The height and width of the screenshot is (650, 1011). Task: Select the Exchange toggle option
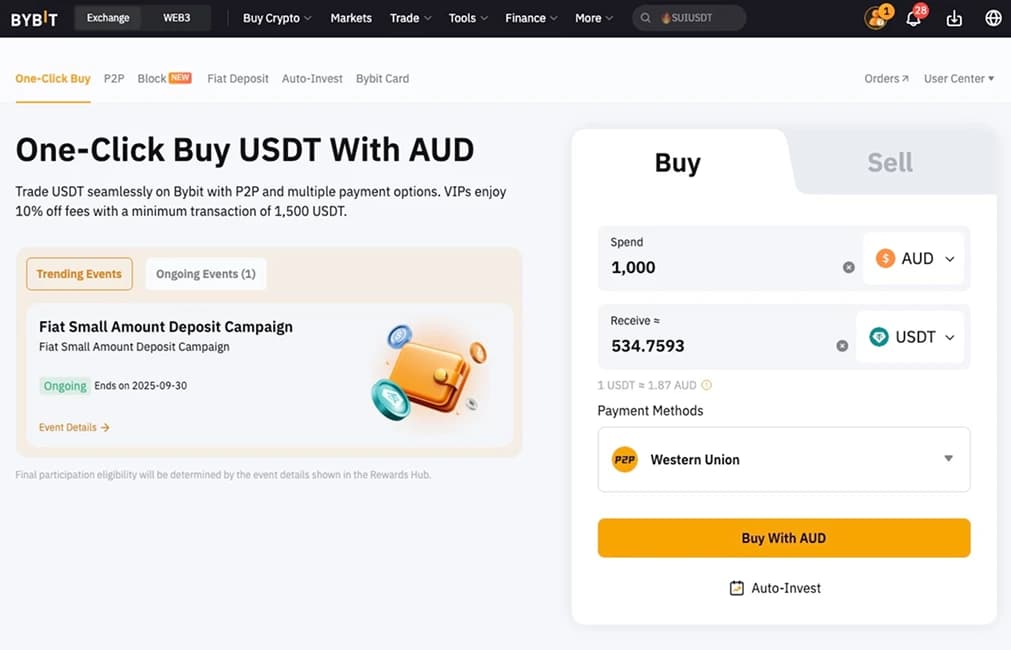pyautogui.click(x=107, y=17)
